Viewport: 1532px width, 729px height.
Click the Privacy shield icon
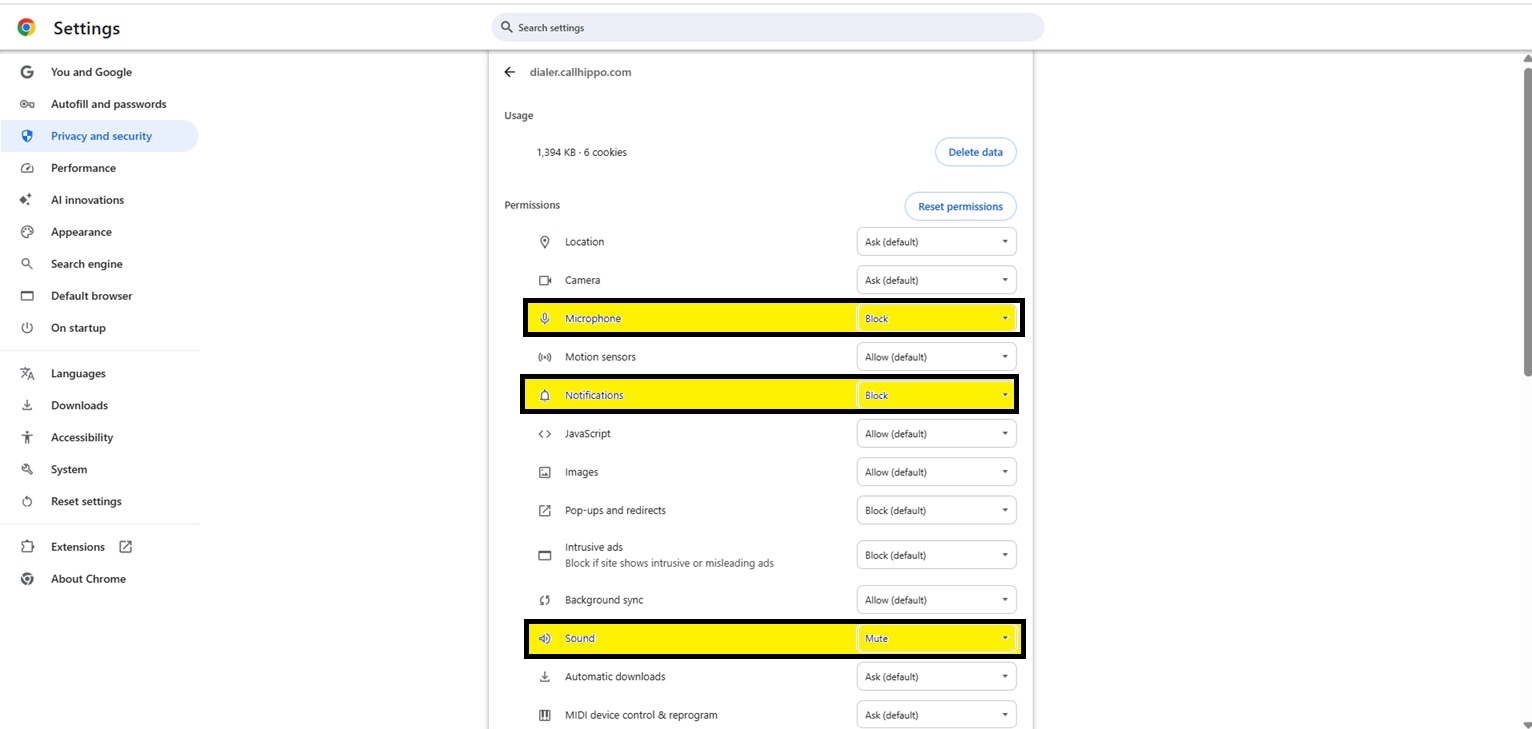[27, 136]
